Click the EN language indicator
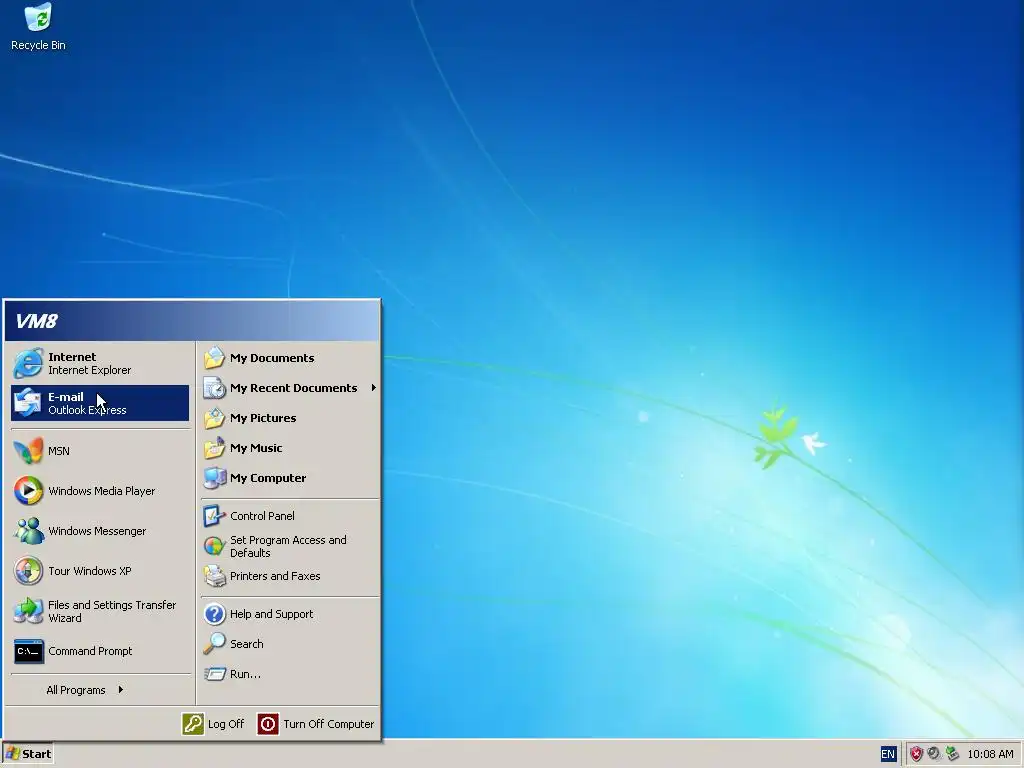Image resolution: width=1024 pixels, height=768 pixels. coord(888,754)
